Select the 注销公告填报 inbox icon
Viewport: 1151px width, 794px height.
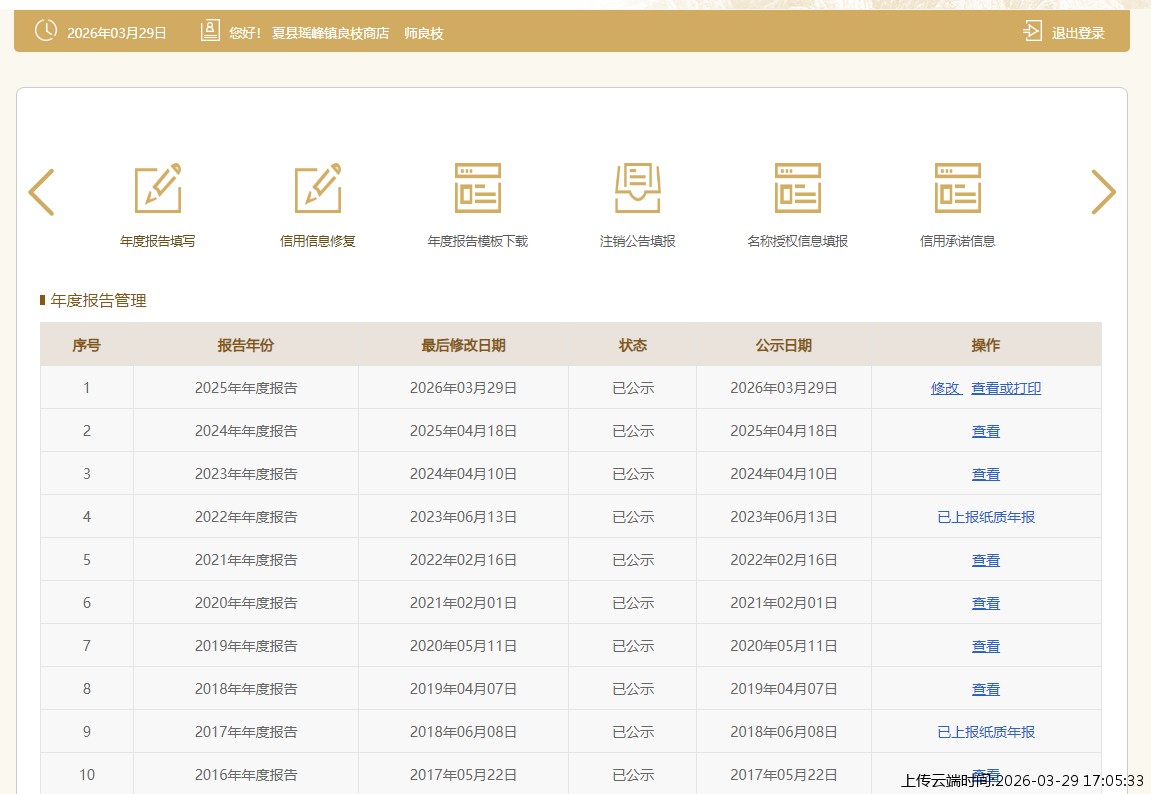pos(638,188)
